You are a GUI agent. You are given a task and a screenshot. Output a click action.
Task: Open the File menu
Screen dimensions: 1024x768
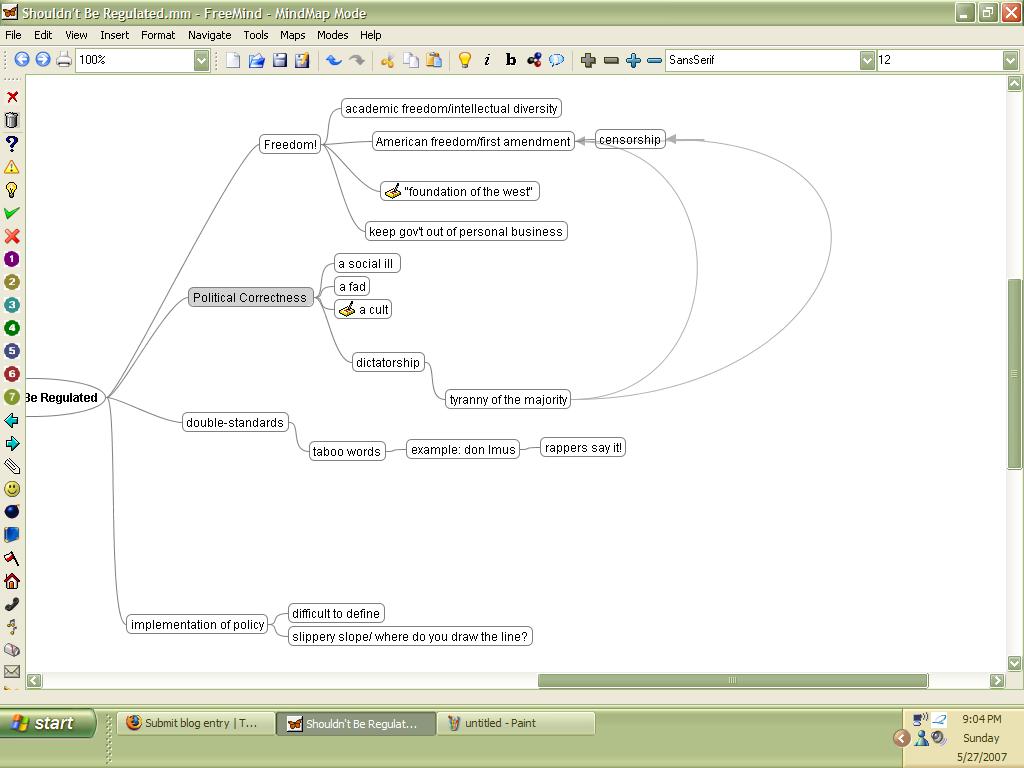(x=13, y=35)
